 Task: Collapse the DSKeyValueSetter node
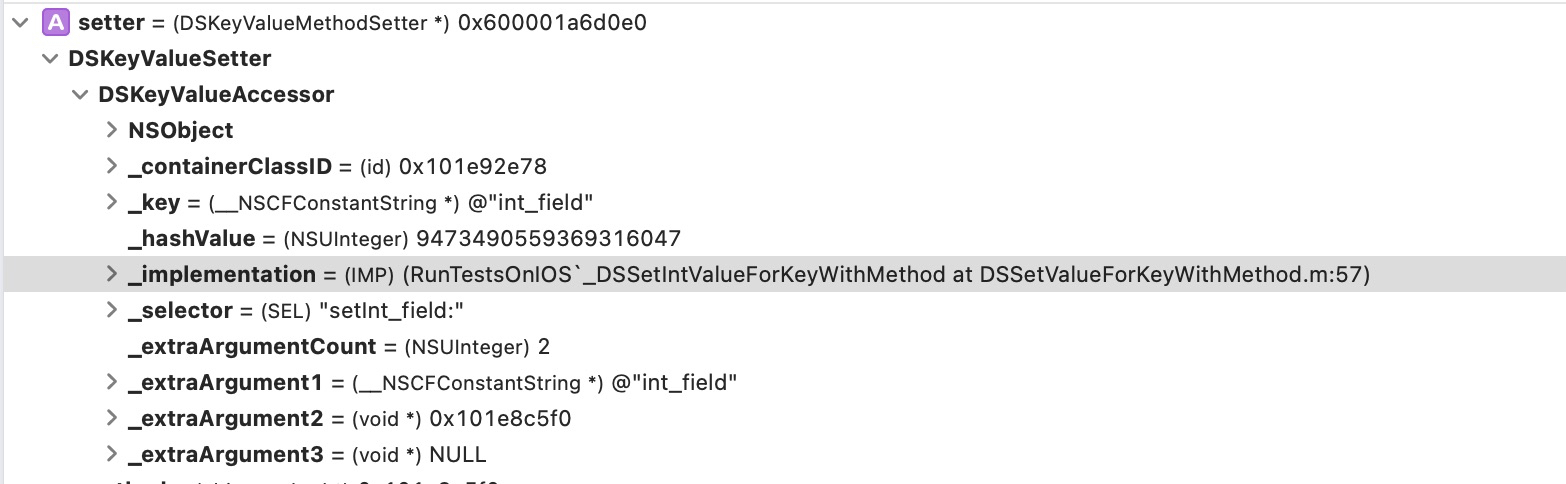pos(48,58)
